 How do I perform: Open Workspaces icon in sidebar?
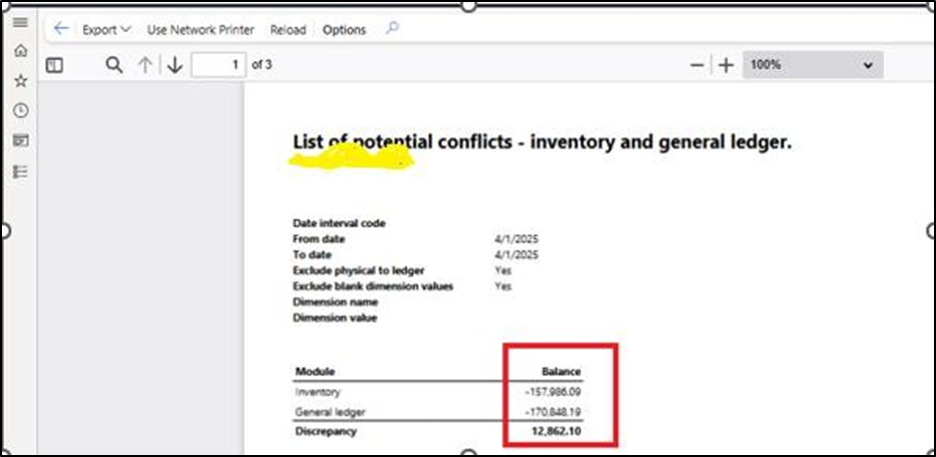click(20, 141)
